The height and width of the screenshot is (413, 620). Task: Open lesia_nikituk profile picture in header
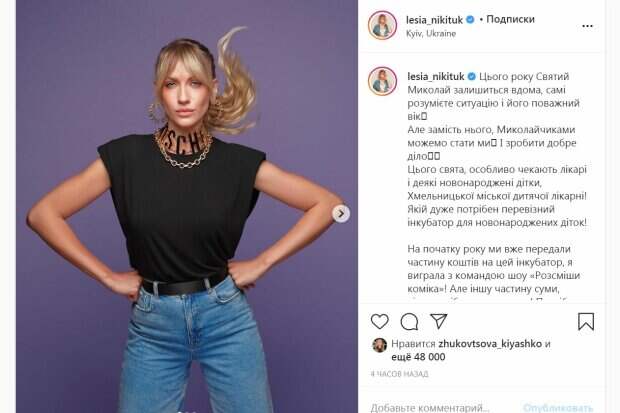pos(382,25)
